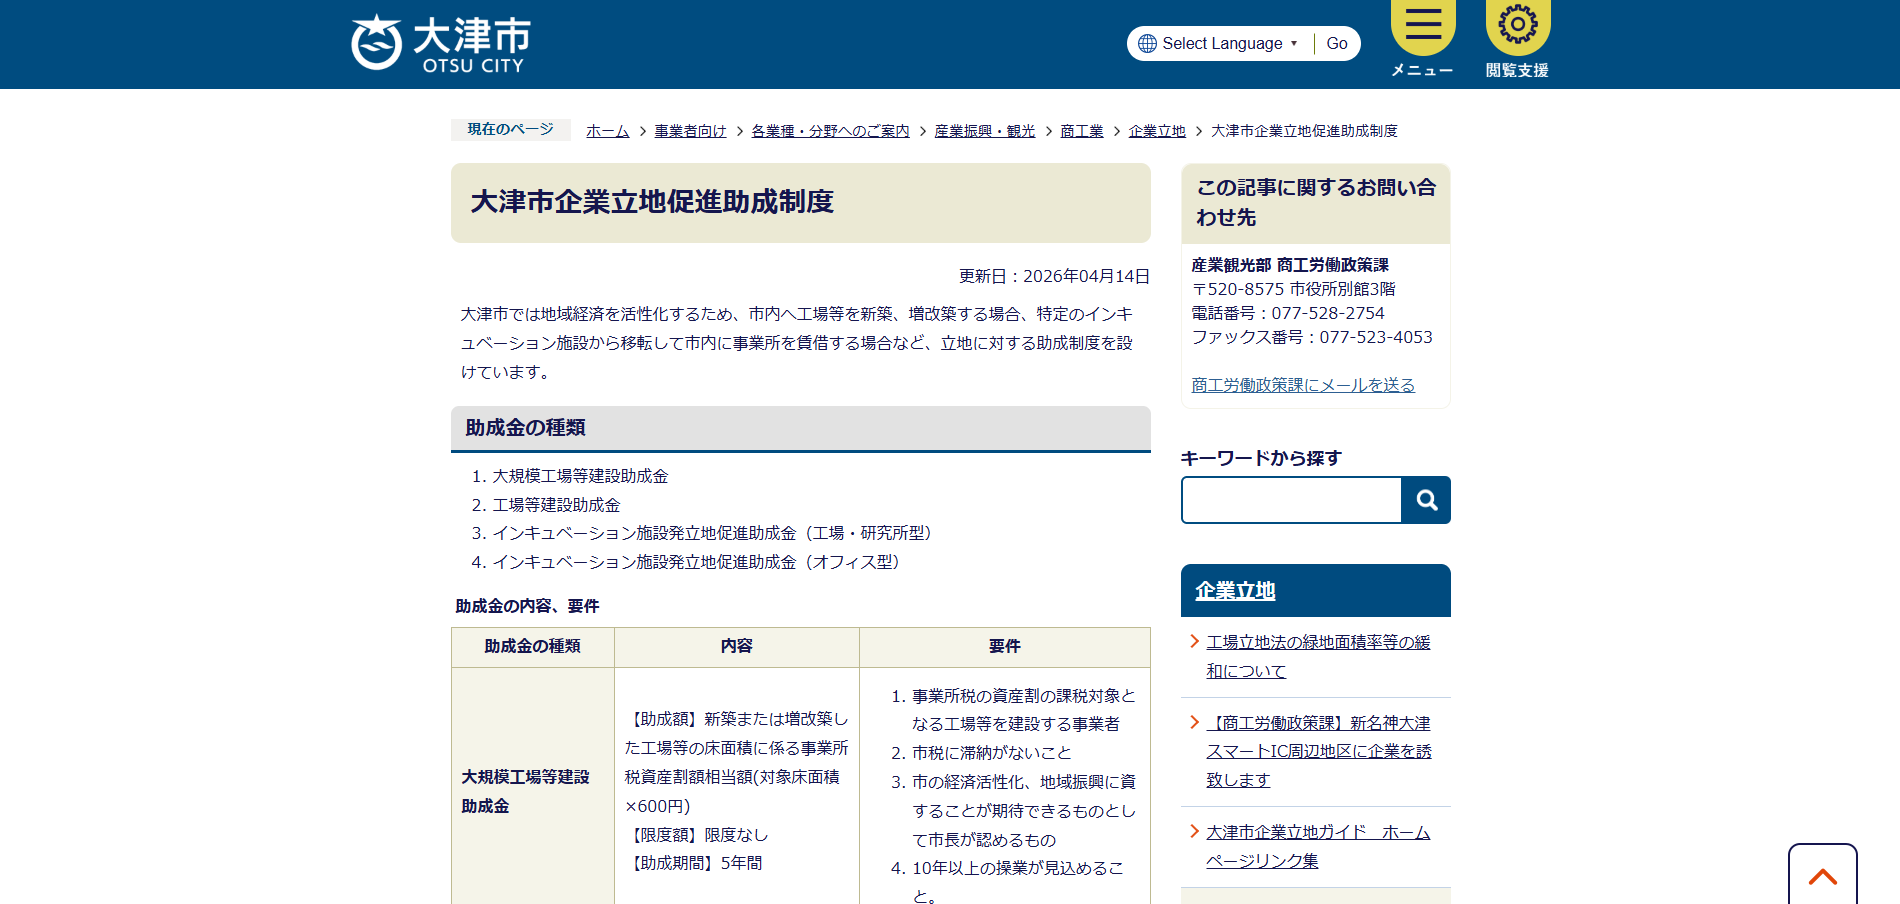Open the yellow メニュー hamburger menu
Screen dimensions: 1900x904
1422,39
